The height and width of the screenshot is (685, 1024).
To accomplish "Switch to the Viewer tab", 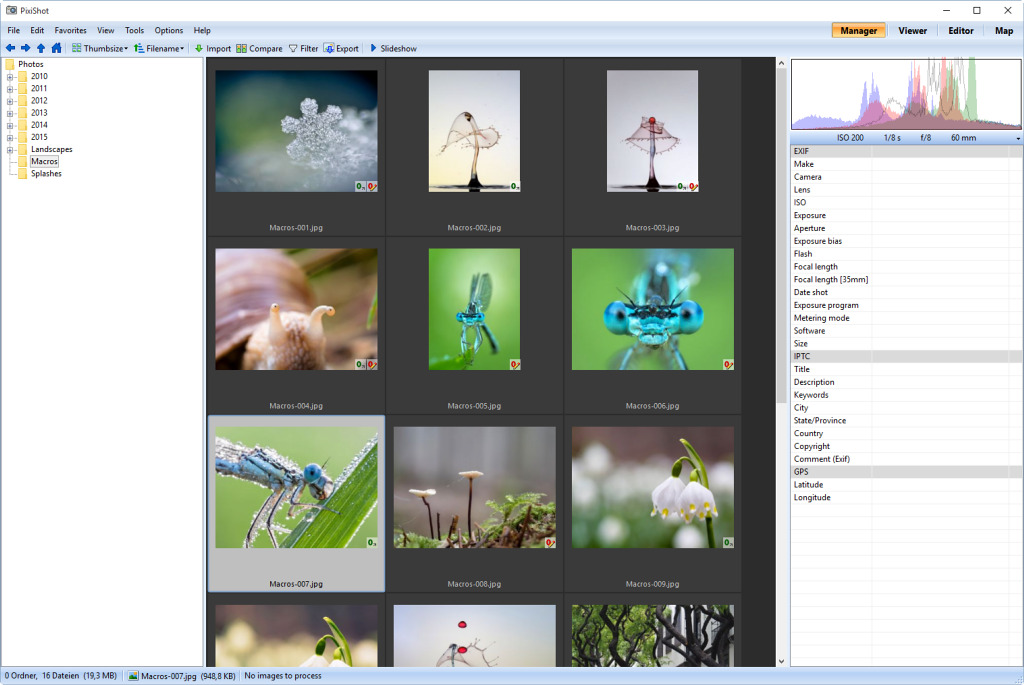I will click(912, 31).
